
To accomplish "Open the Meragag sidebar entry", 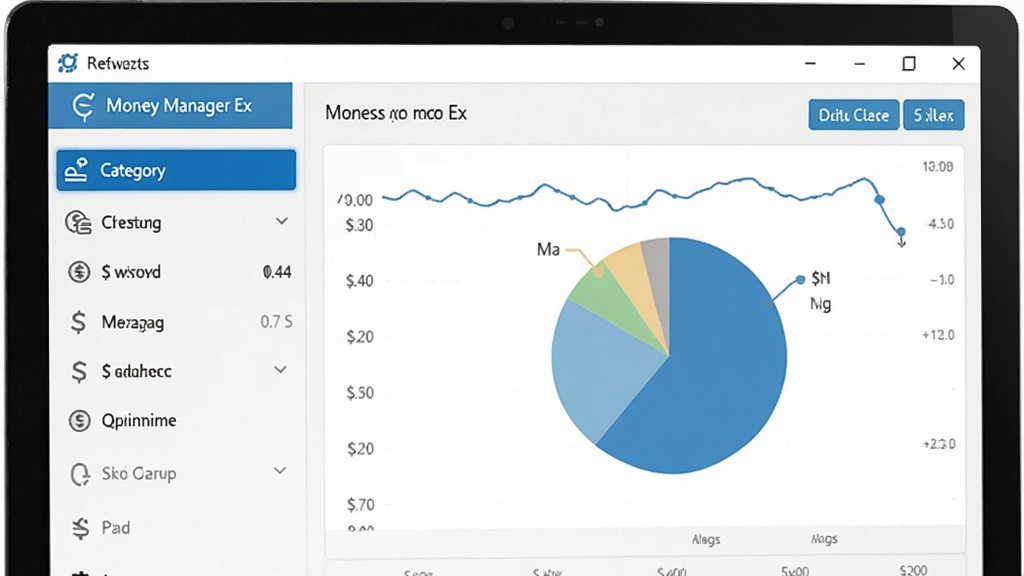I will pyautogui.click(x=176, y=322).
